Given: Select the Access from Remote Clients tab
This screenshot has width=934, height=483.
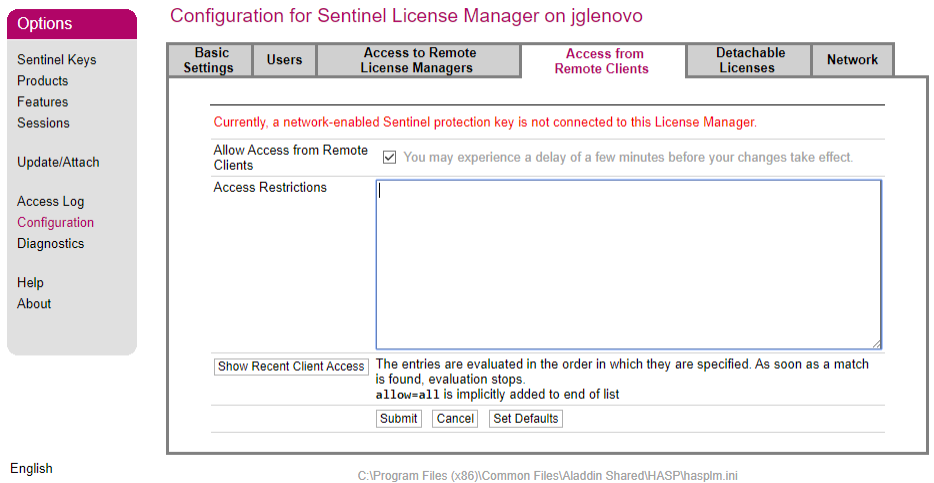Looking at the screenshot, I should 602,61.
